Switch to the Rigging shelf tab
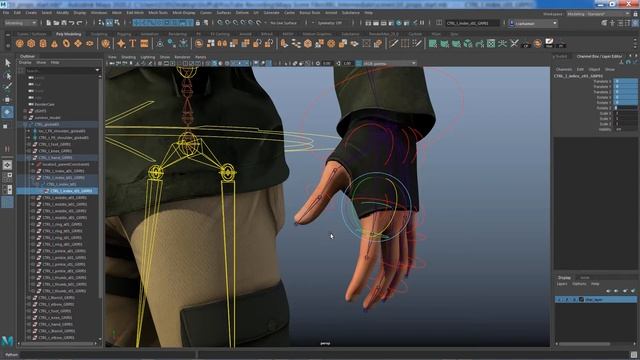 pos(124,34)
